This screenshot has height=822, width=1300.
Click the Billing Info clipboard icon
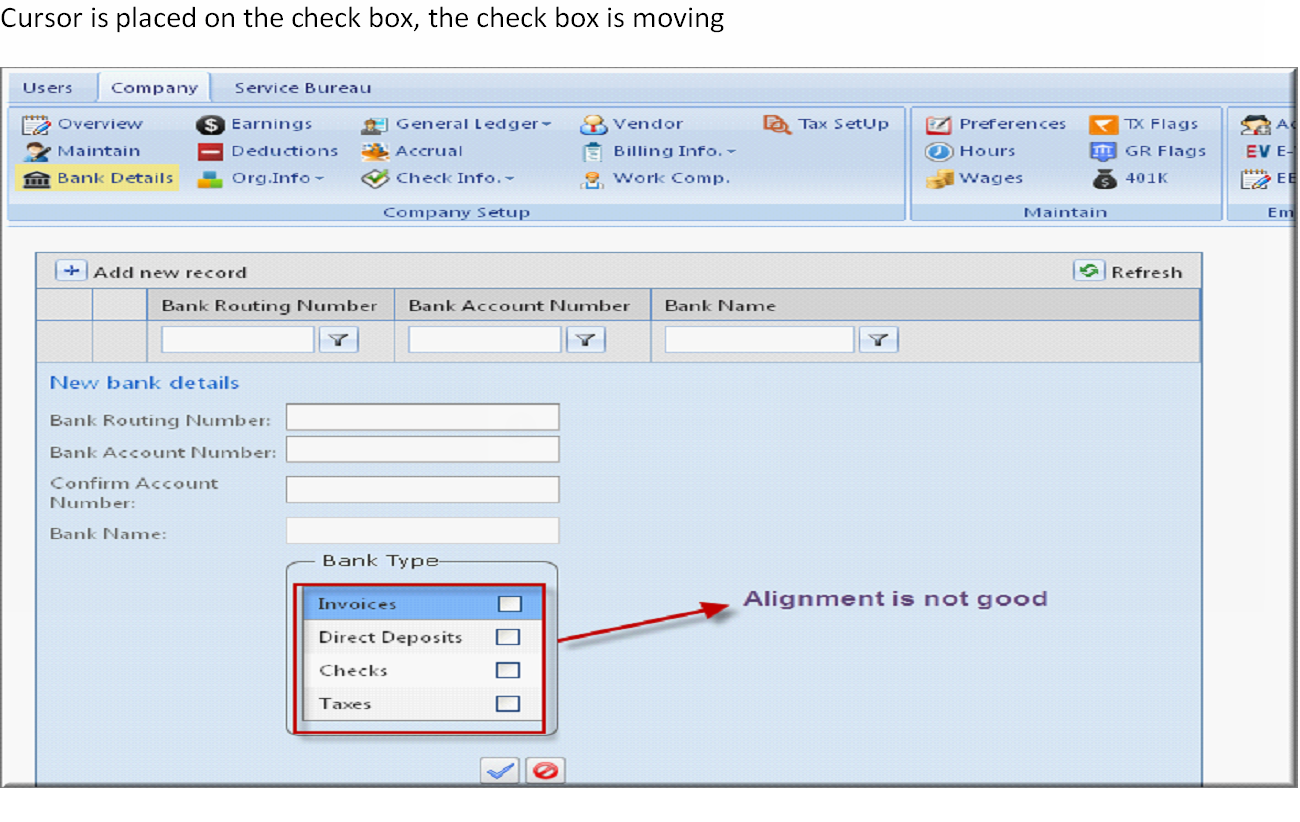tap(594, 152)
